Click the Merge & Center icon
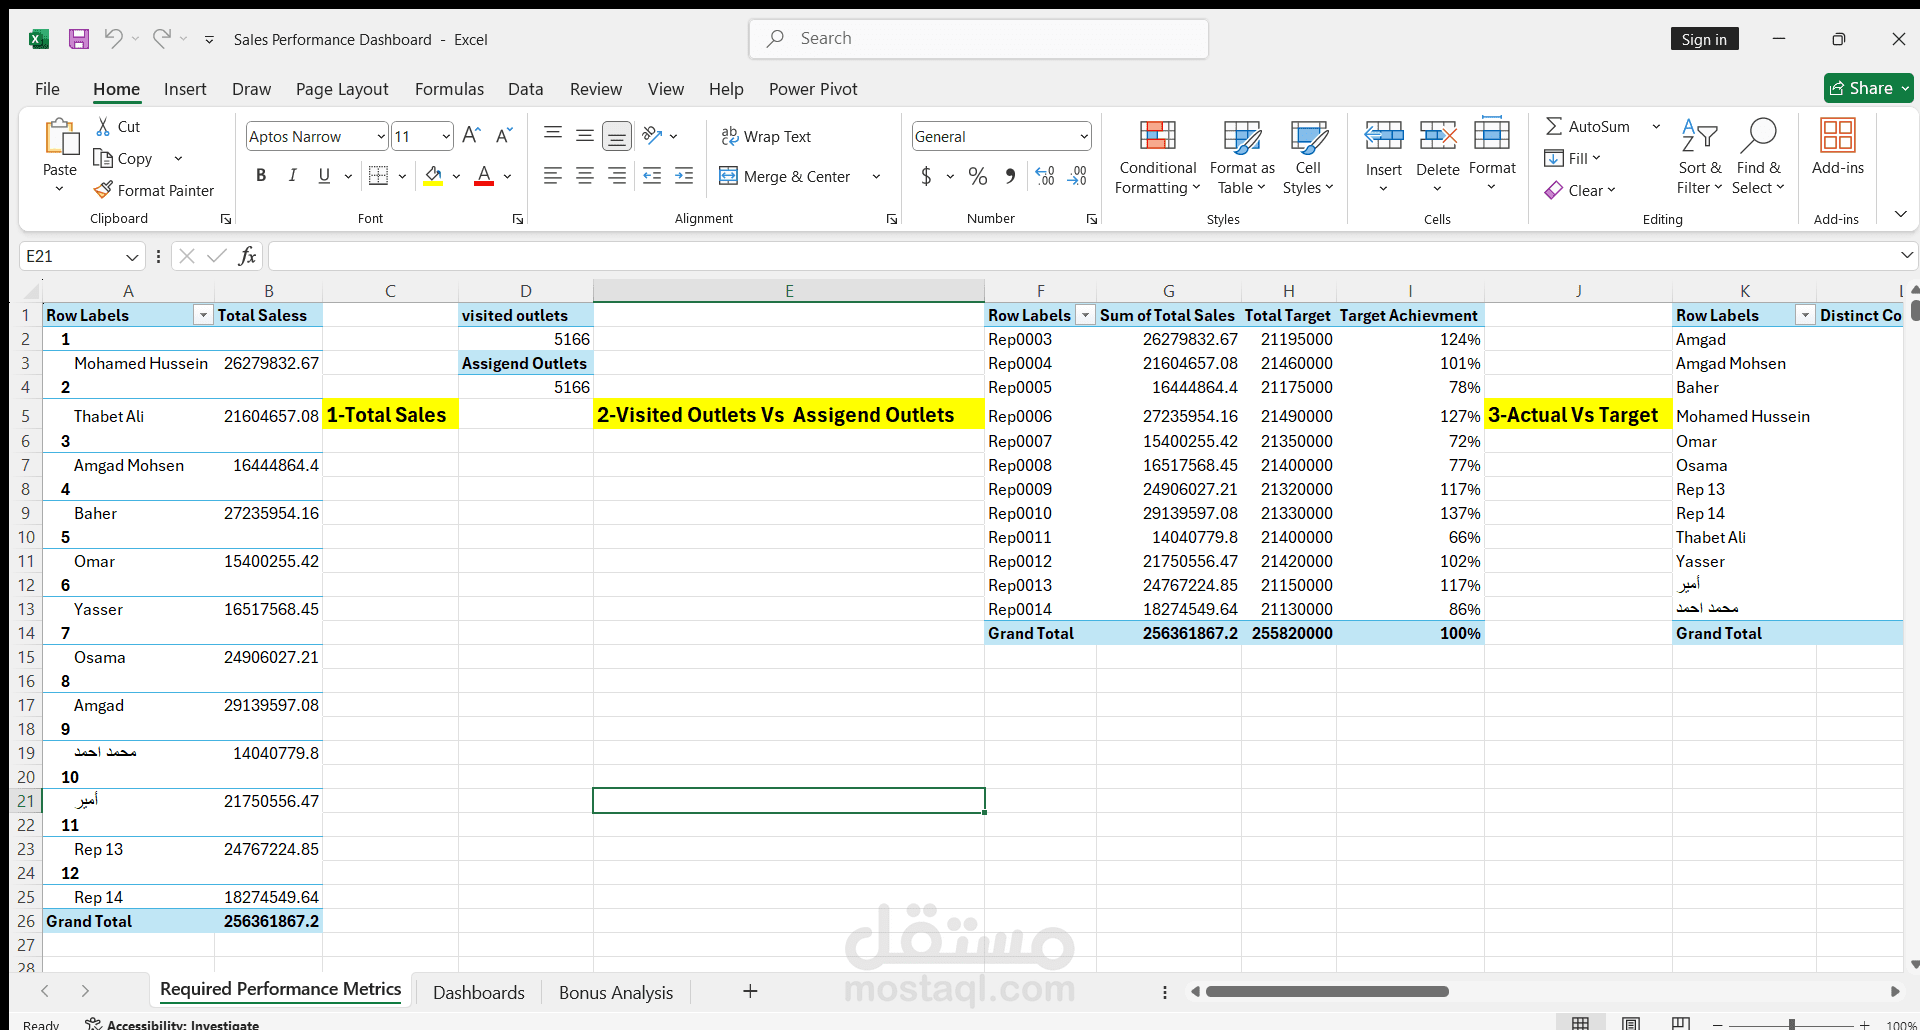The image size is (1920, 1030). coord(728,176)
